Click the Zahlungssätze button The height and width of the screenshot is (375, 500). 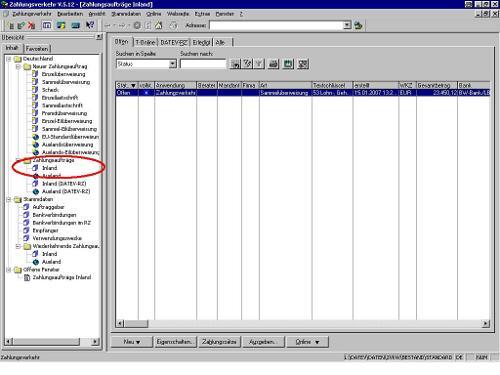click(219, 342)
